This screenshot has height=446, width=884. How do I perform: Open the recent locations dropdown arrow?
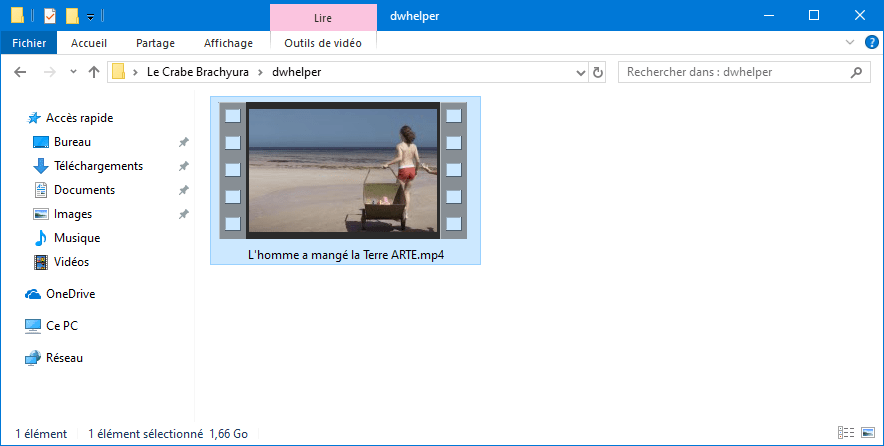click(73, 72)
